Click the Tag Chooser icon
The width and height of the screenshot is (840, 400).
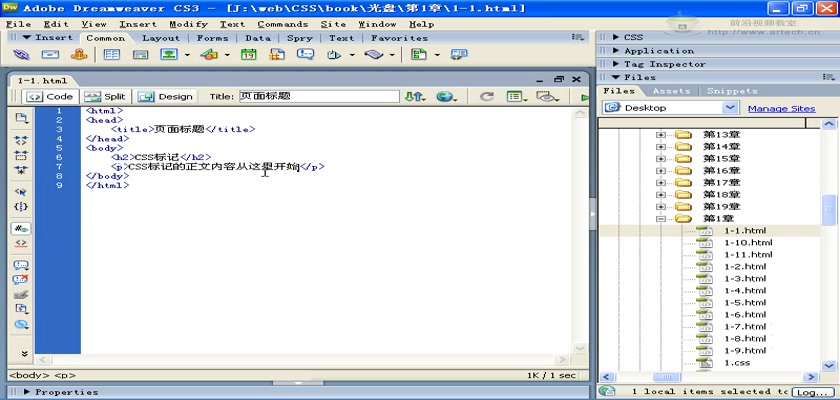459,54
